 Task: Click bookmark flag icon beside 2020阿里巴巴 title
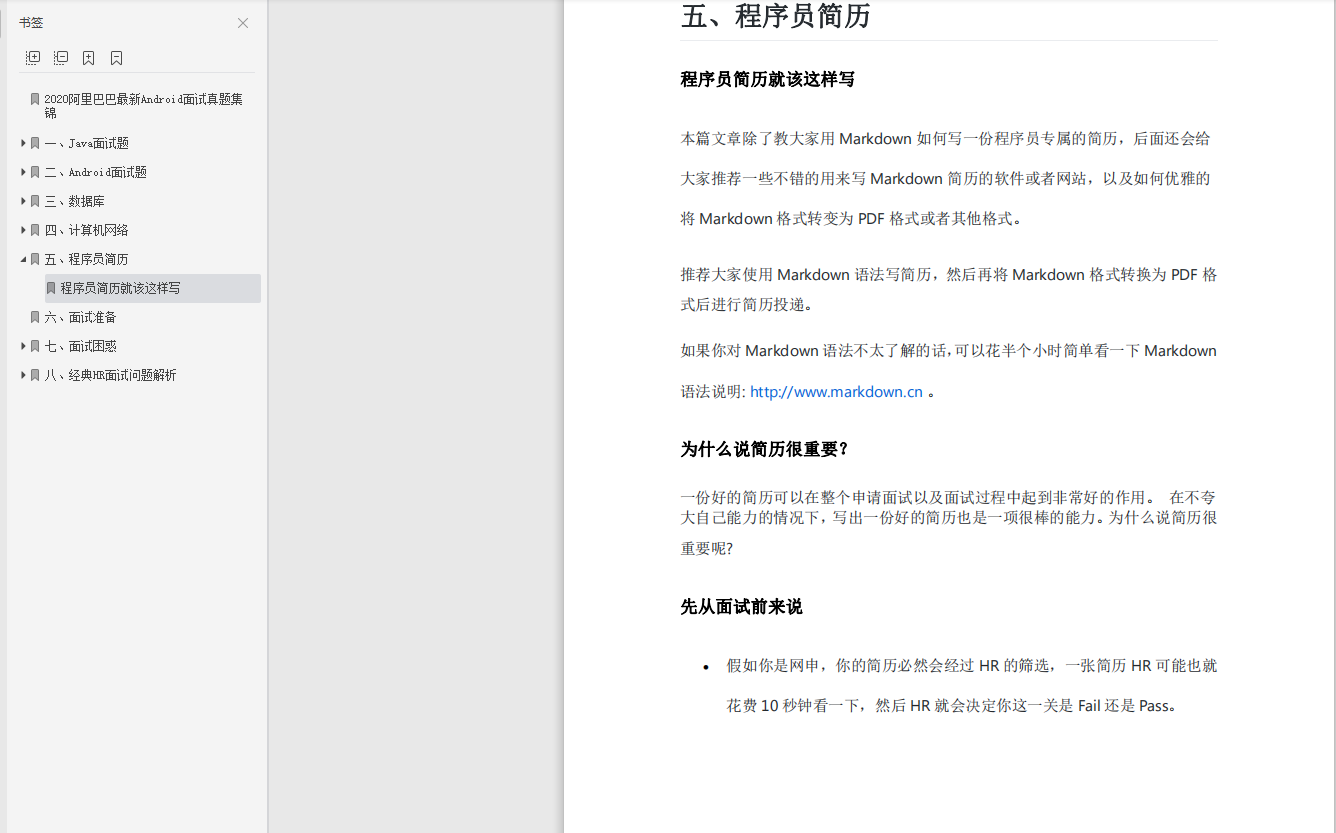[x=35, y=99]
